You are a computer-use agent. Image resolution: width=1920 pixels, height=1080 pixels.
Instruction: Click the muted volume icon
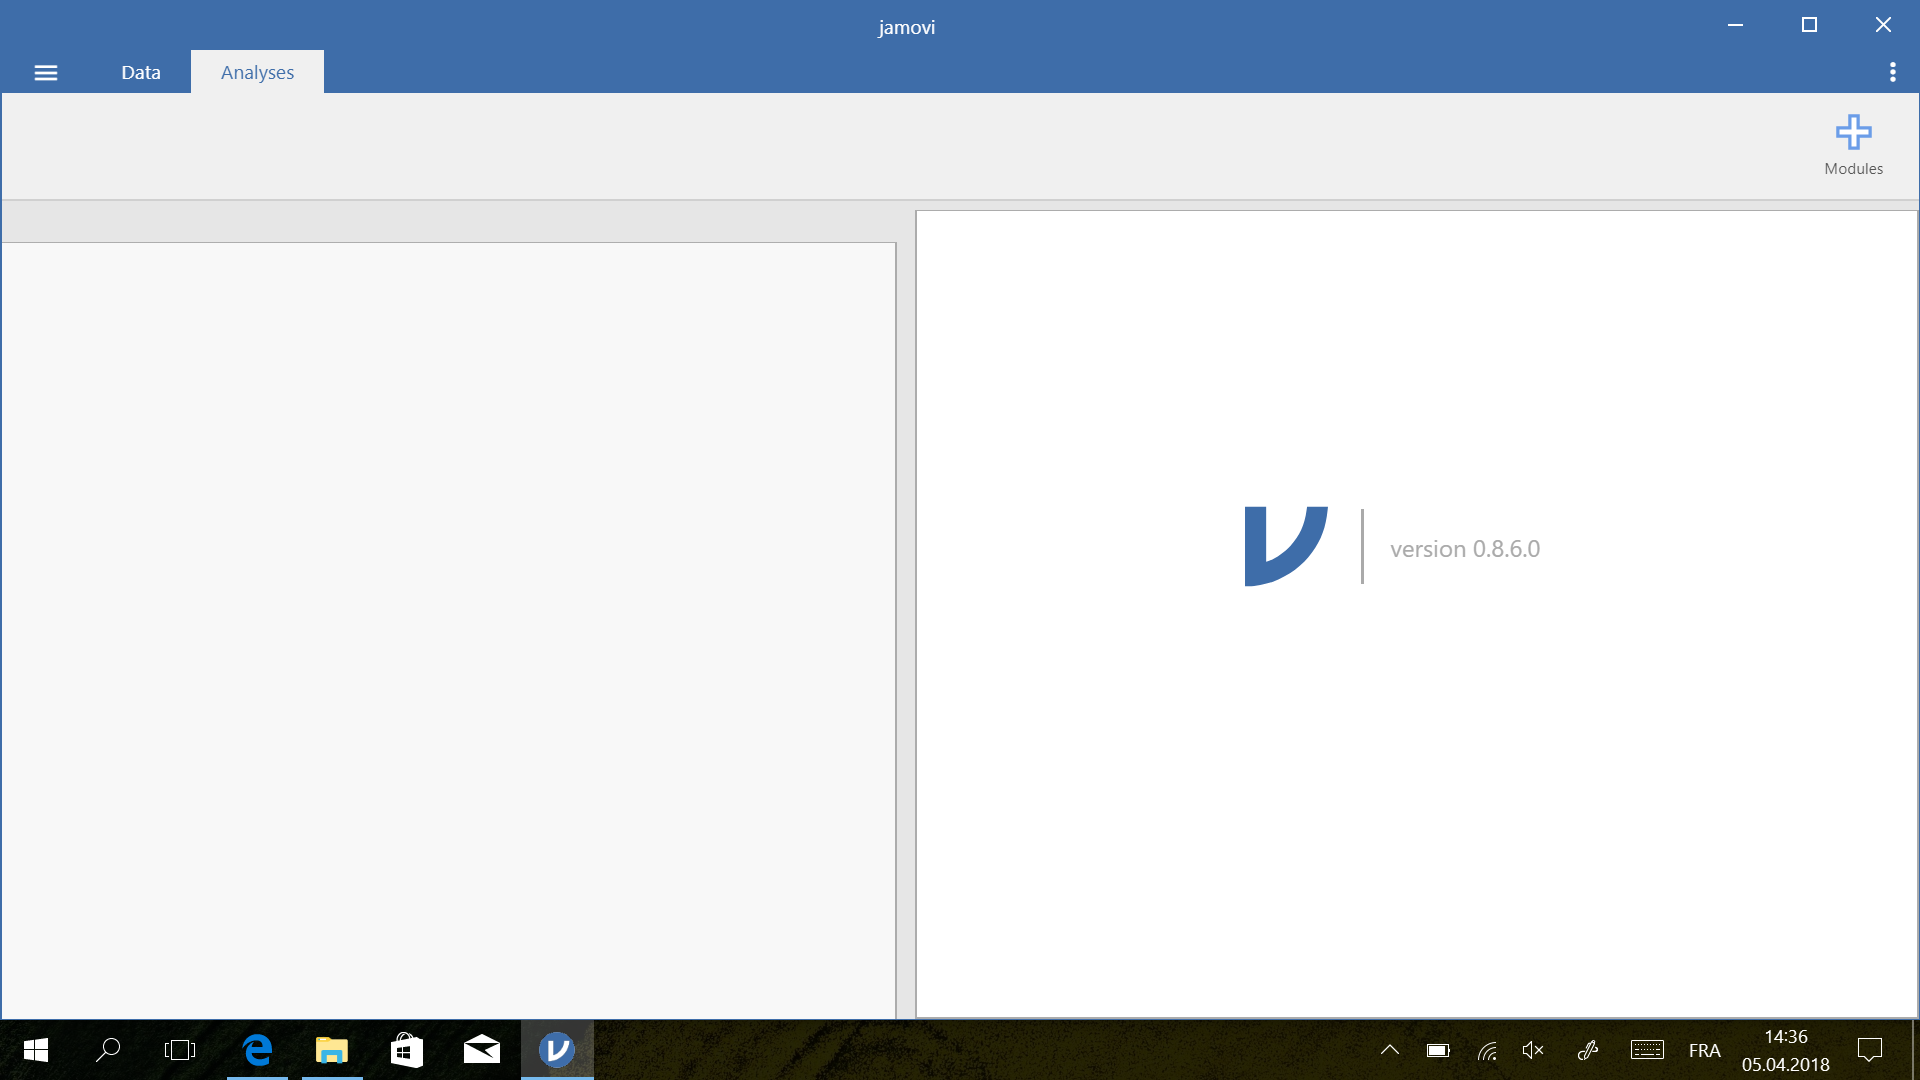coord(1533,1050)
